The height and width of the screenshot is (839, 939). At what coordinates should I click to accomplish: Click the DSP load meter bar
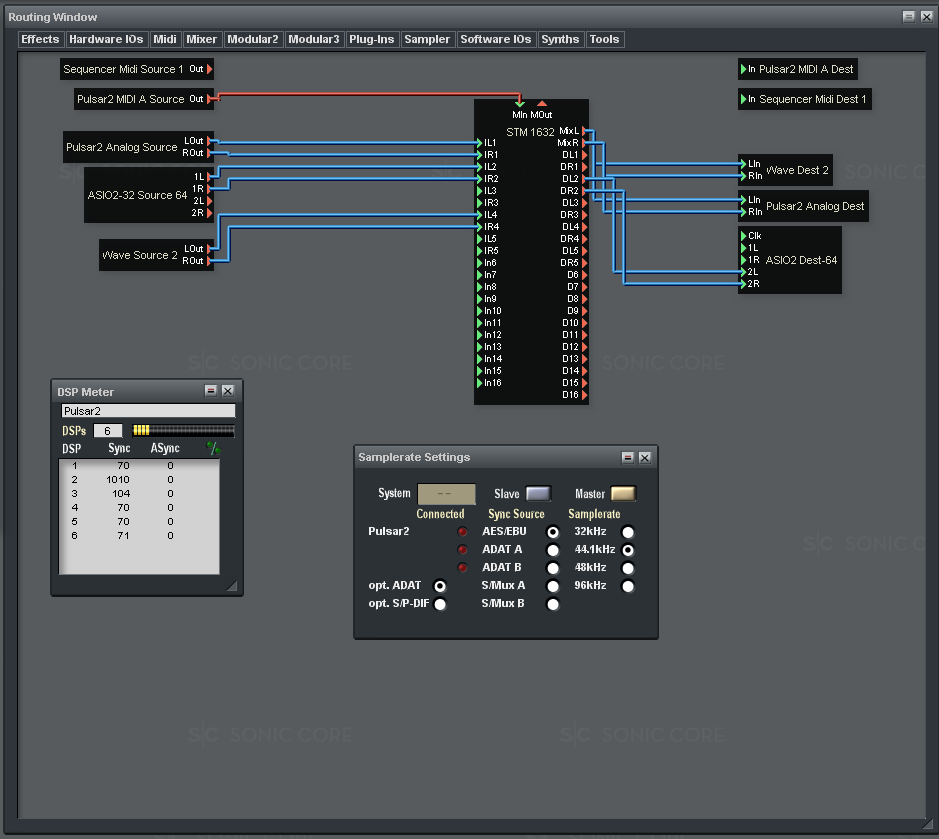183,430
